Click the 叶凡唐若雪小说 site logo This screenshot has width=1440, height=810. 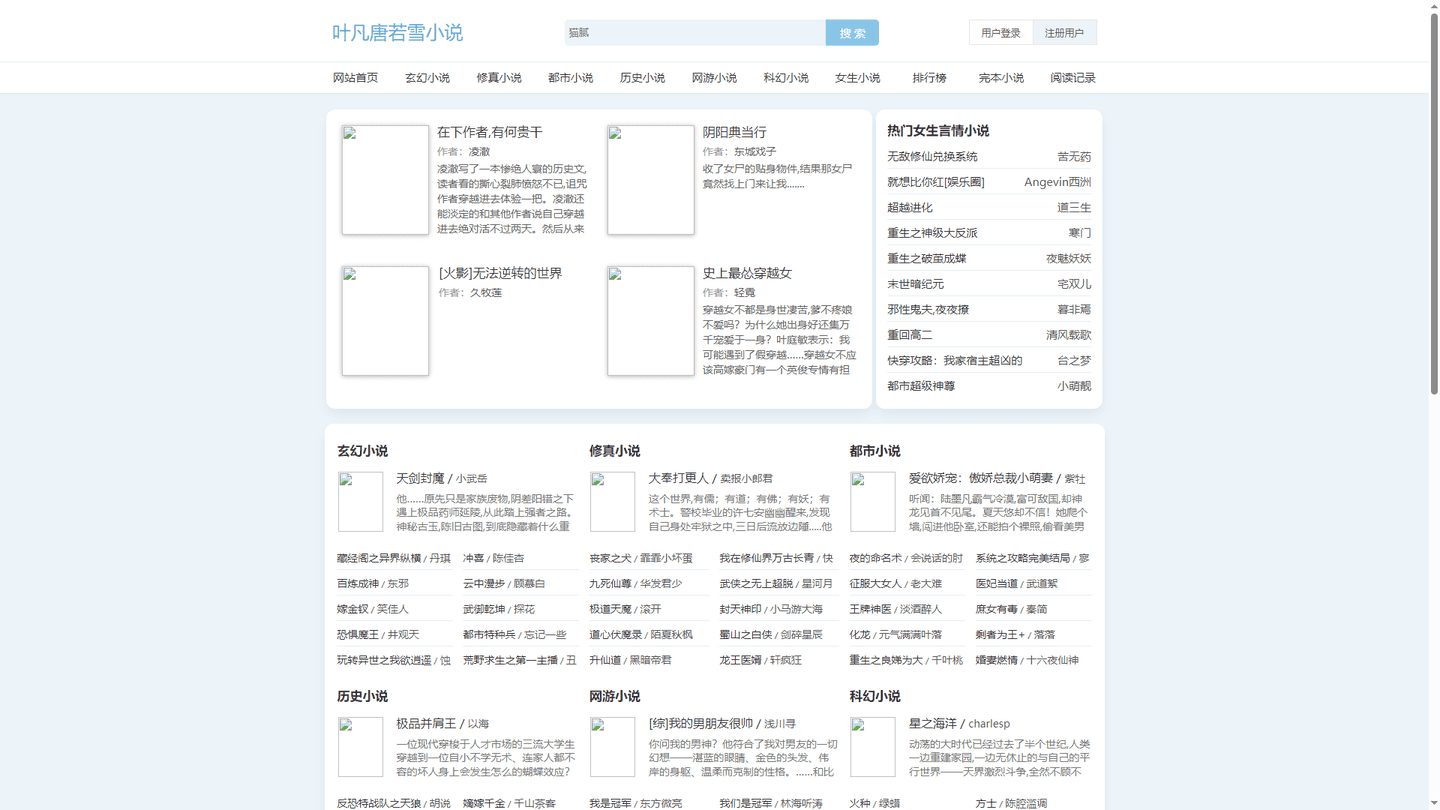[397, 33]
